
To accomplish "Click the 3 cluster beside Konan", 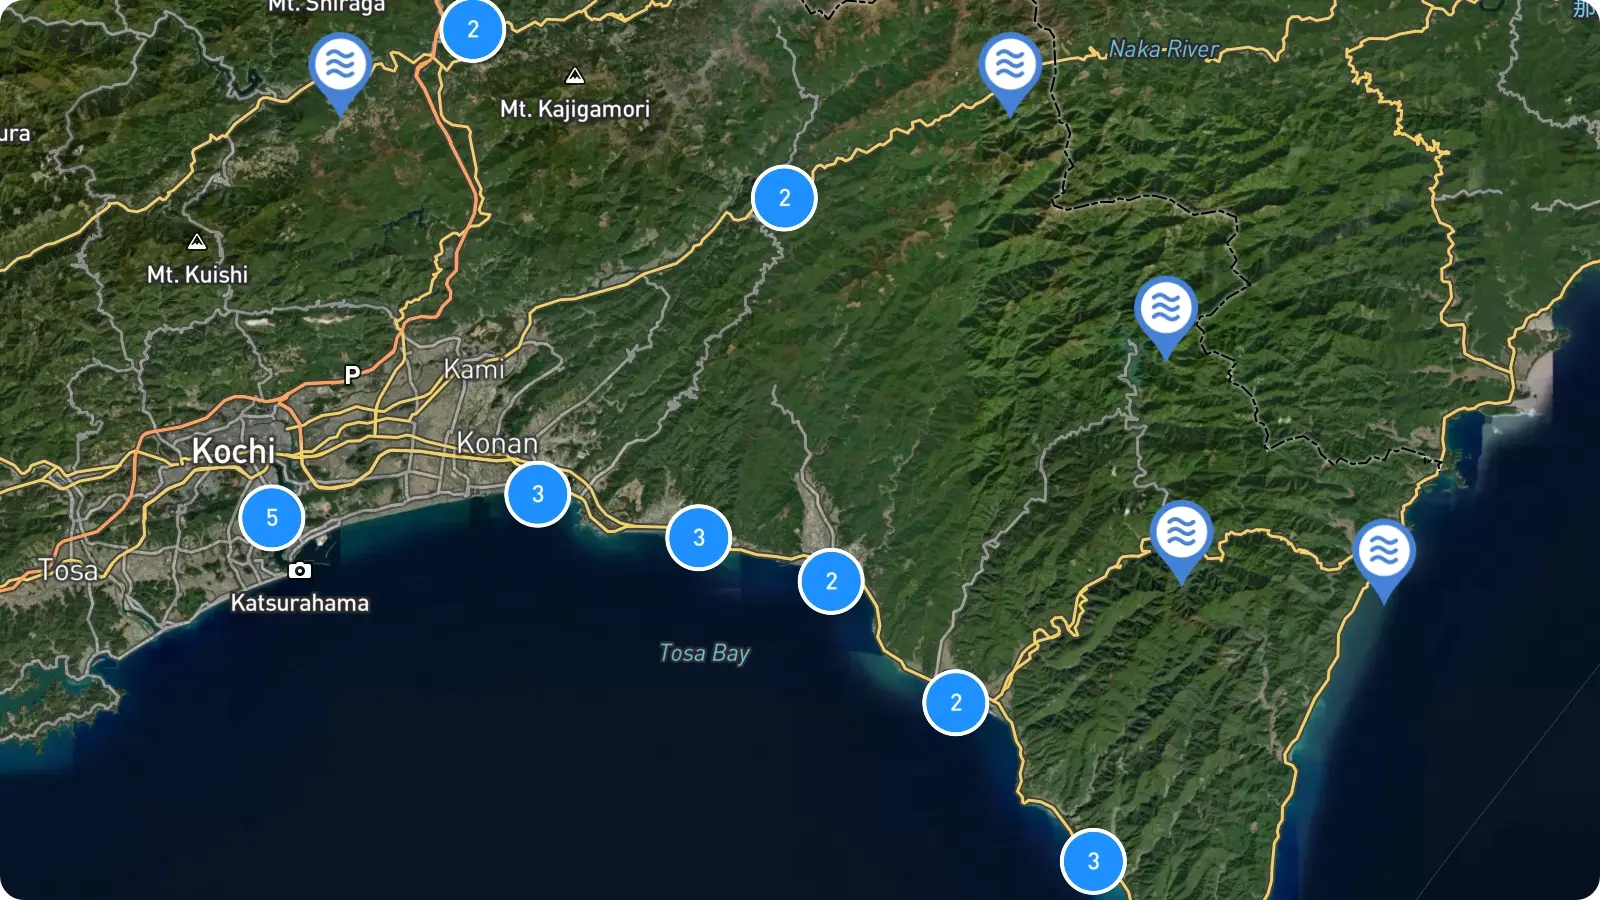I will pos(538,494).
